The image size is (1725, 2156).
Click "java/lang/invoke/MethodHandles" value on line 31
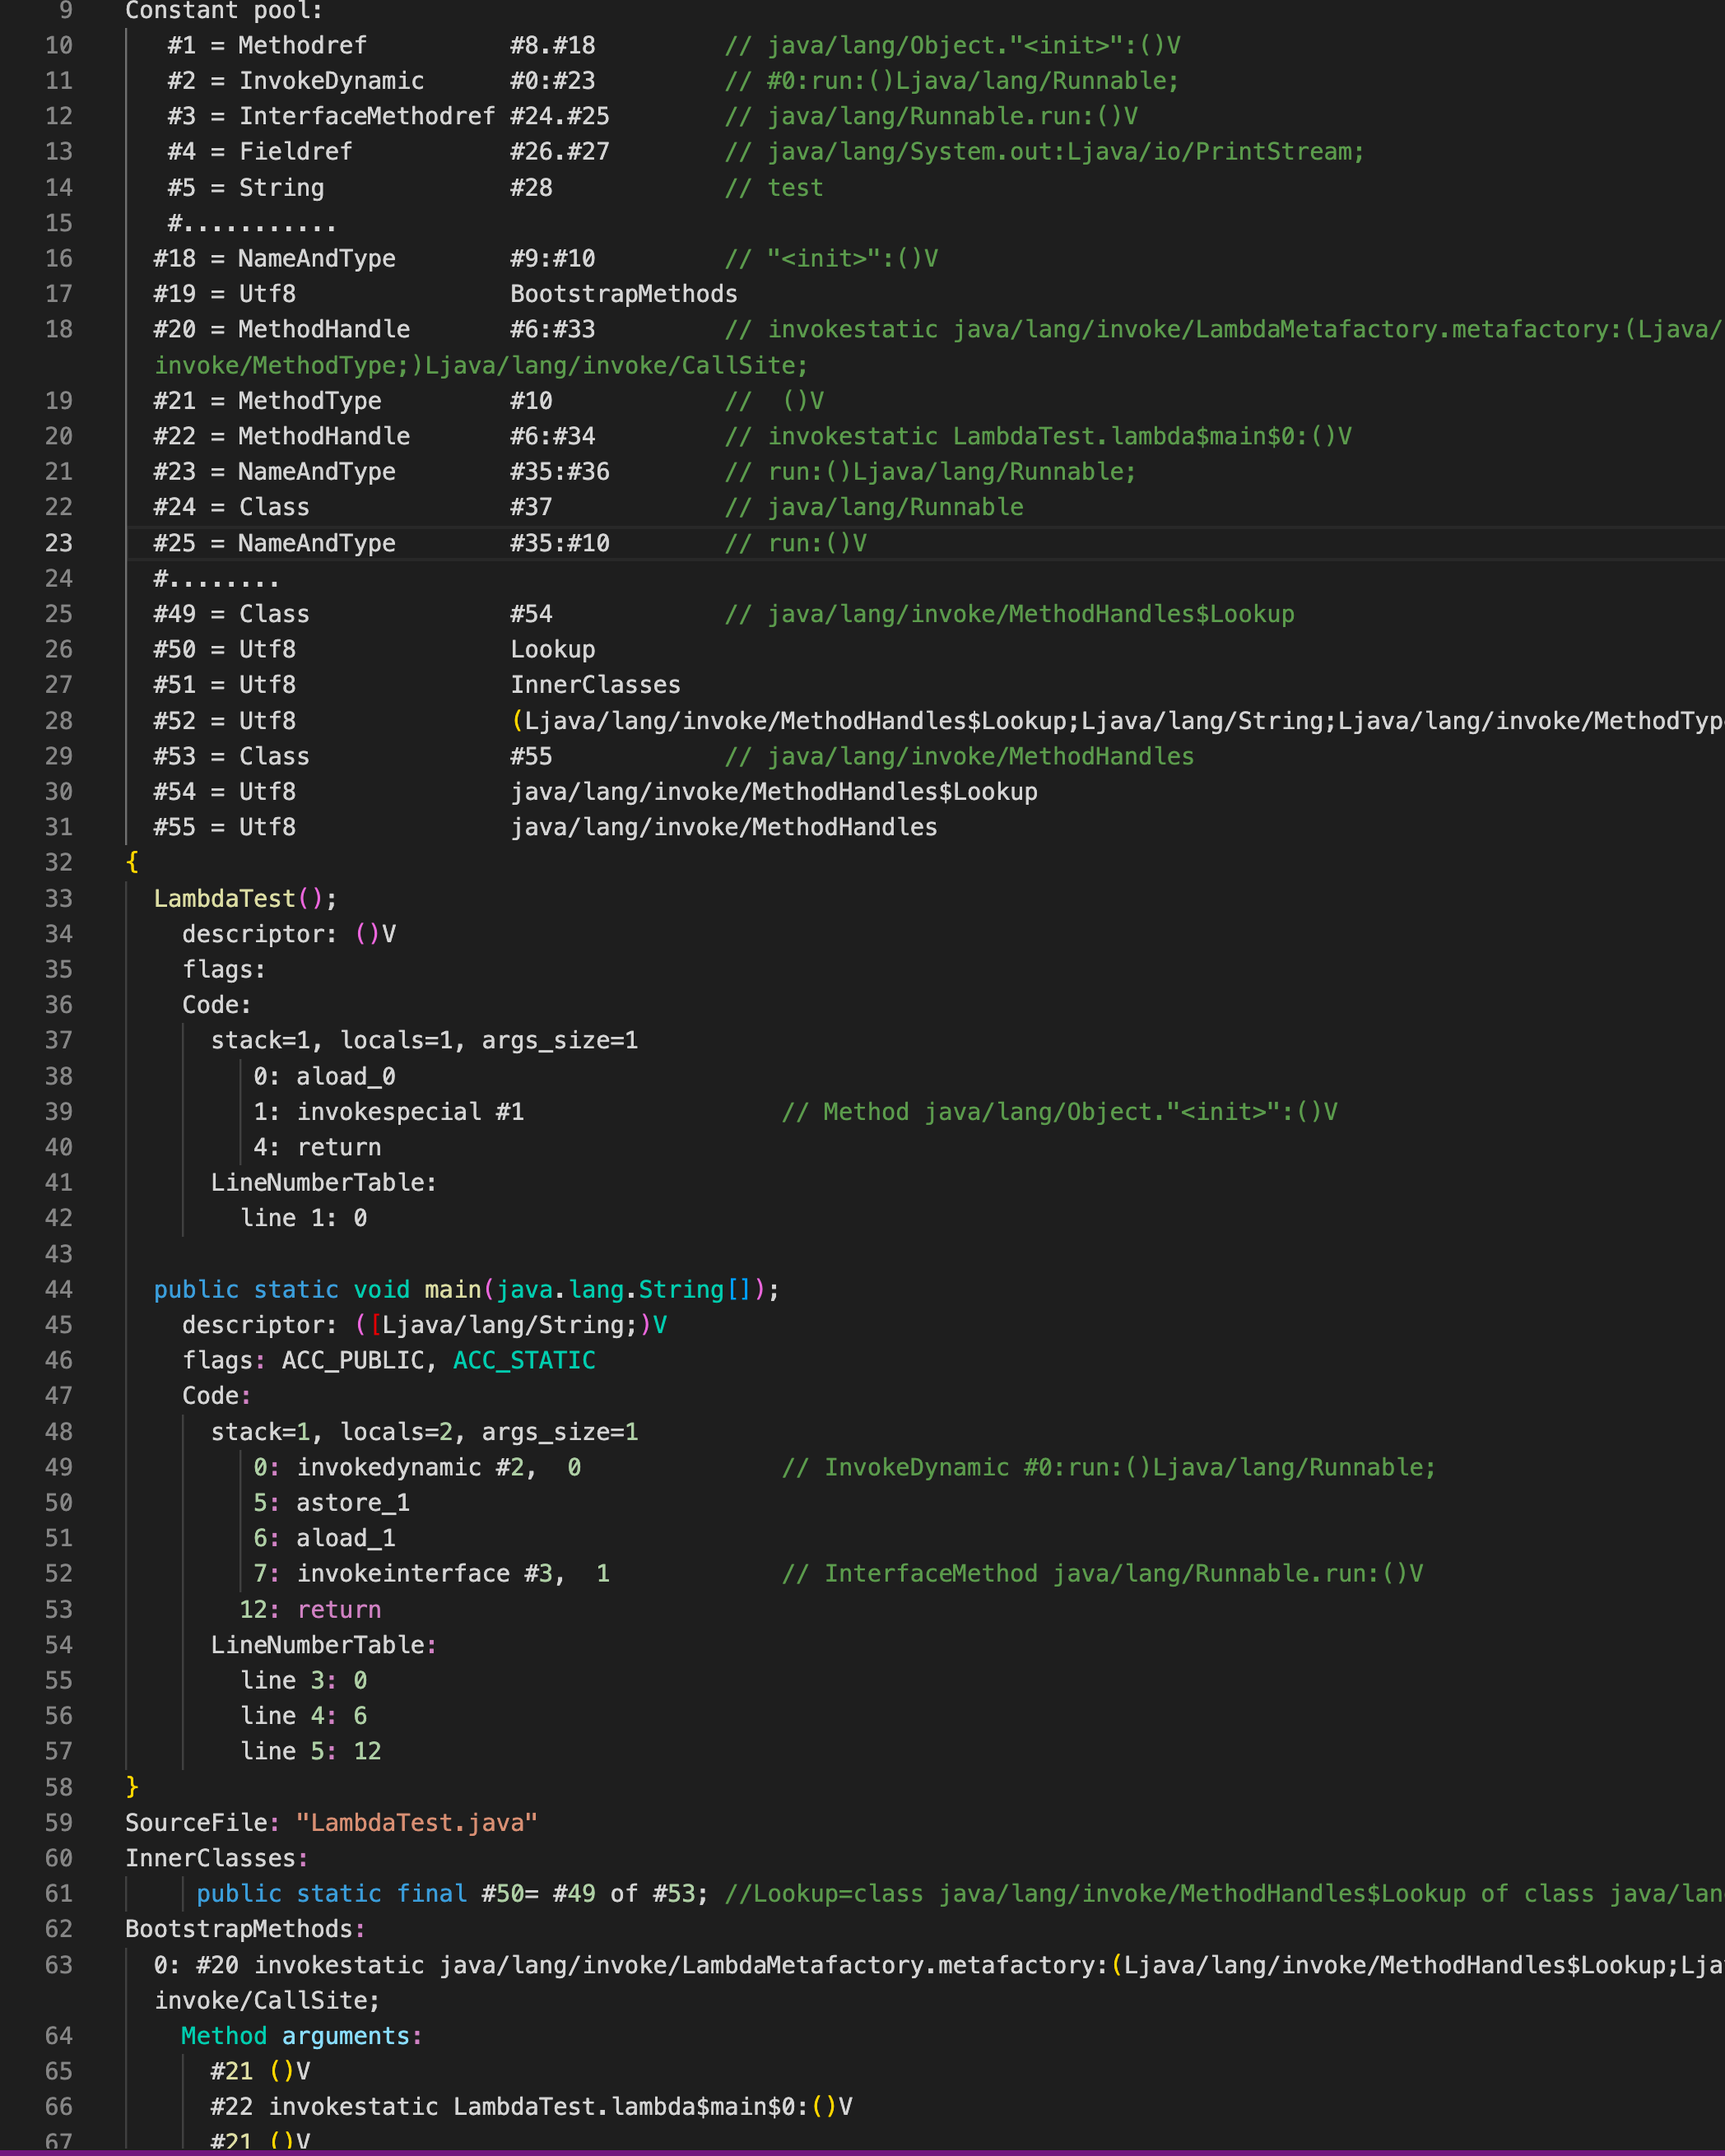(724, 827)
